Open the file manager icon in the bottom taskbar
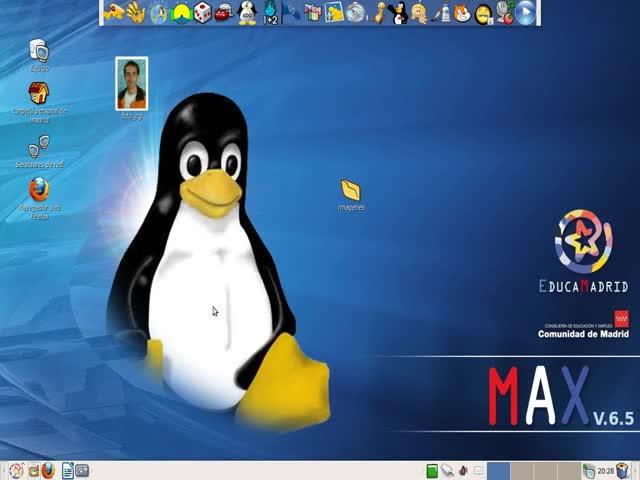 pyautogui.click(x=33, y=471)
